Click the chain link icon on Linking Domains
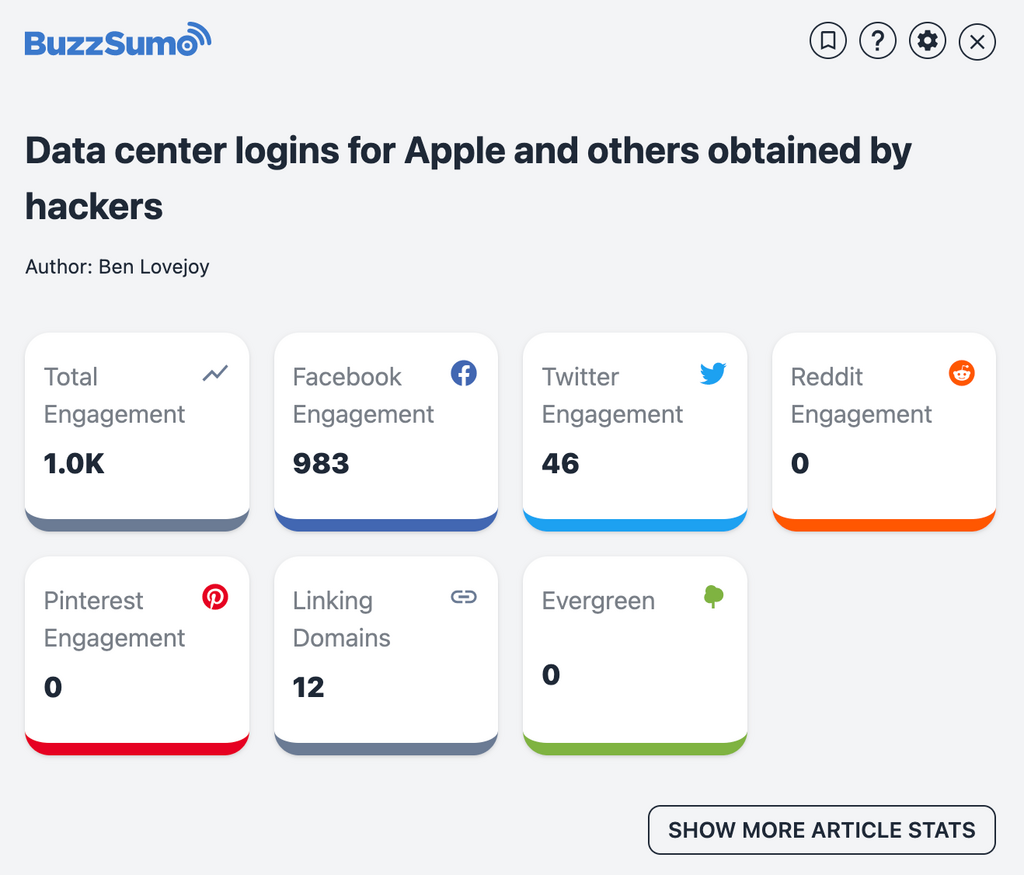The height and width of the screenshot is (875, 1024). click(463, 597)
